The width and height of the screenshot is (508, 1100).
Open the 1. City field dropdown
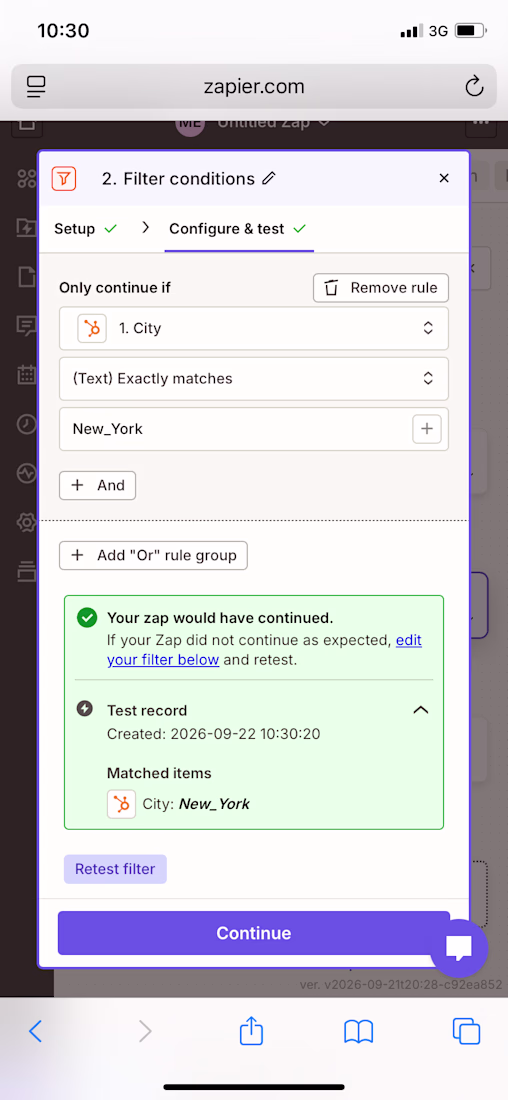click(x=254, y=328)
